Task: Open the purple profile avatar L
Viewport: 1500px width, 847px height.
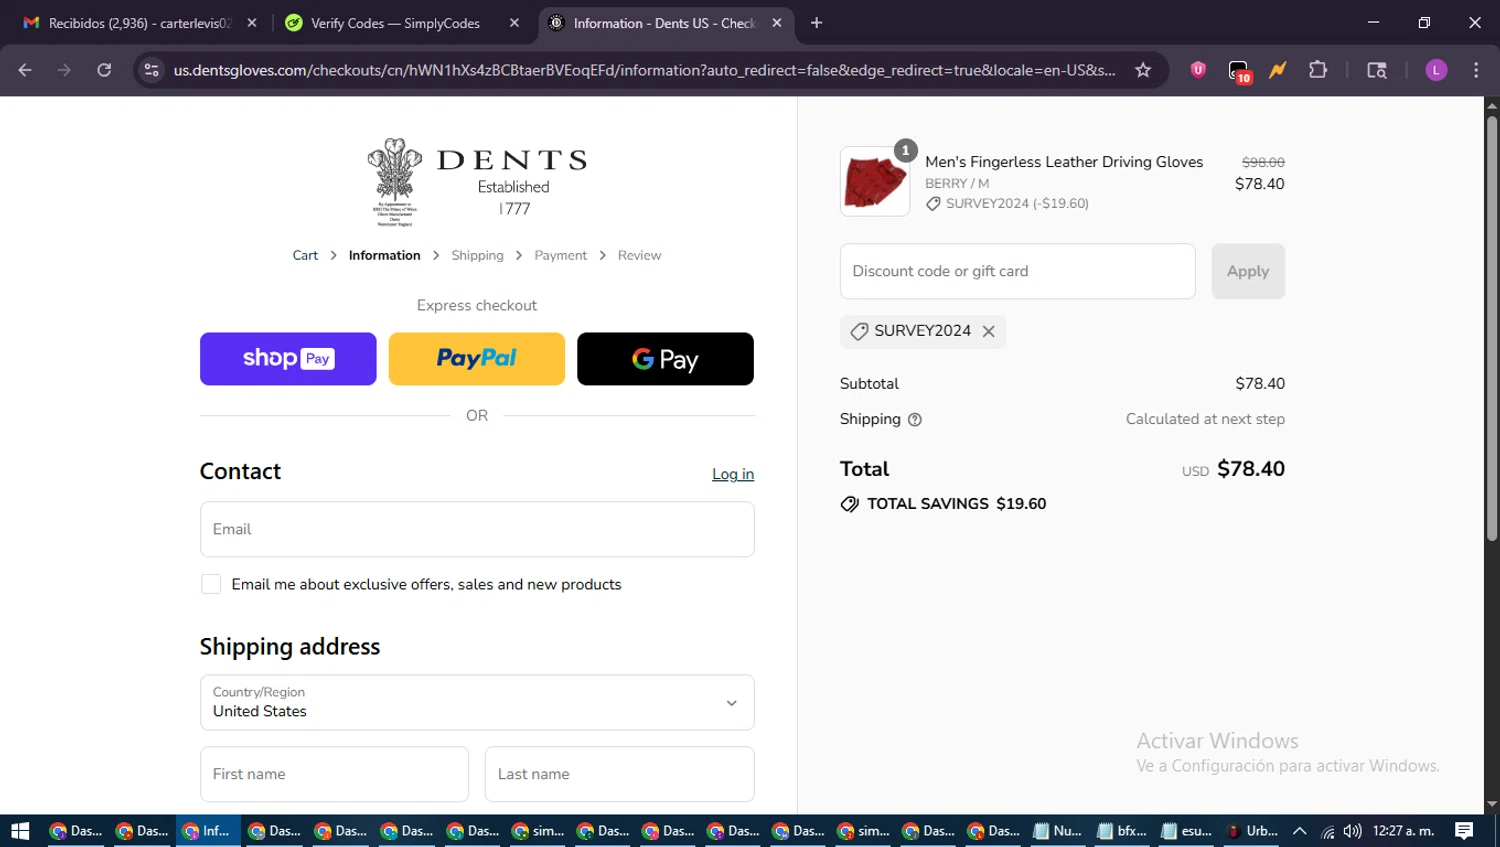Action: tap(1436, 70)
